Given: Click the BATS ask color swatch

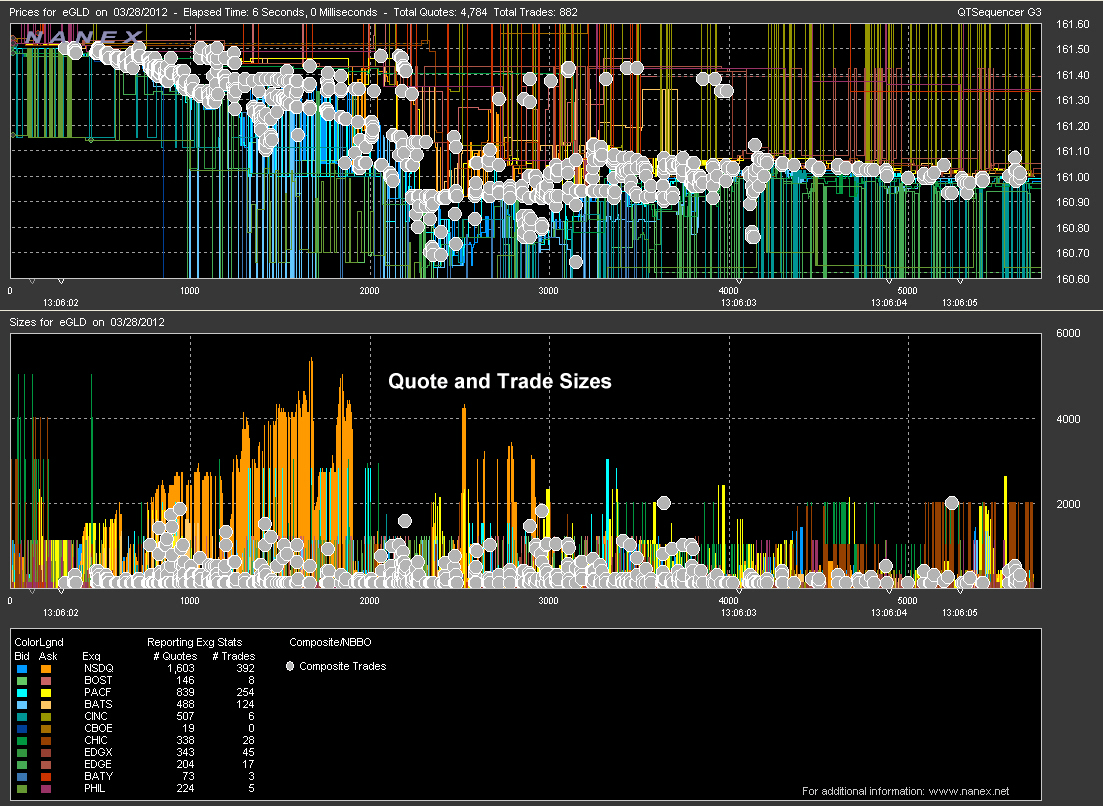Looking at the screenshot, I should (46, 705).
